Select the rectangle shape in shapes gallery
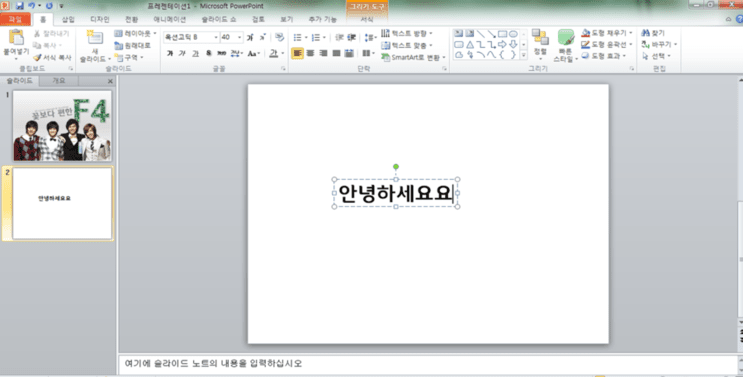The image size is (743, 377). [x=502, y=34]
